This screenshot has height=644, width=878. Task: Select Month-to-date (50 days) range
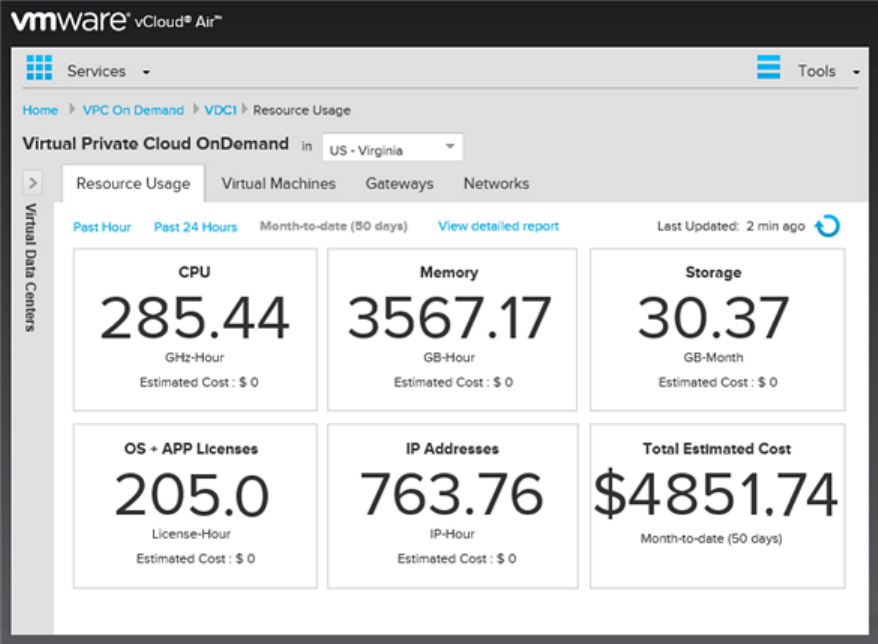pos(334,226)
